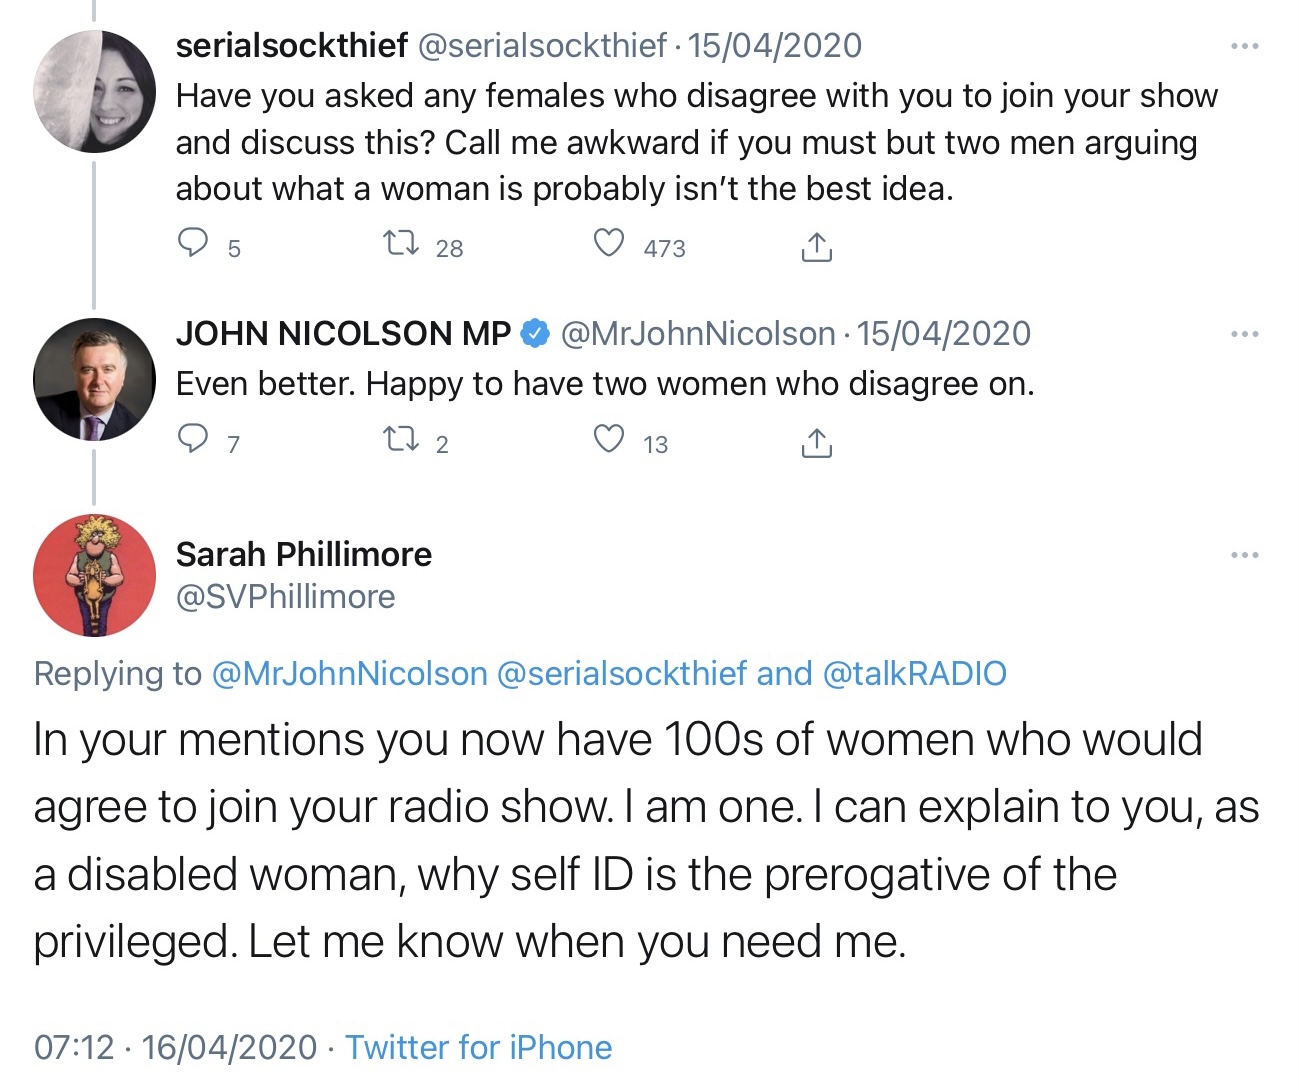Image resolution: width=1299 pixels, height=1090 pixels.
Task: Like John Nicolson's tweet
Action: 609,440
